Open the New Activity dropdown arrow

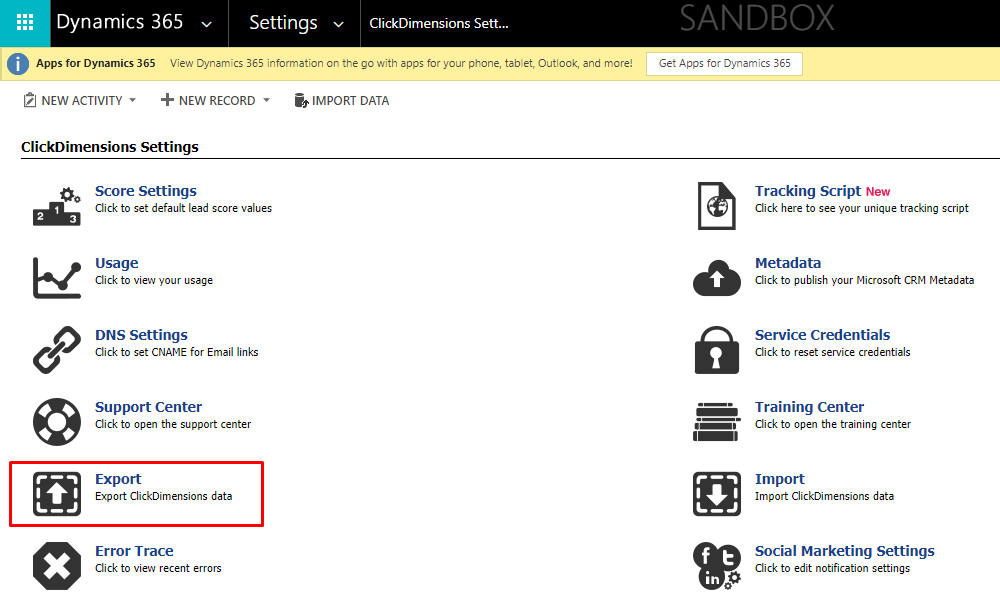[x=133, y=101]
